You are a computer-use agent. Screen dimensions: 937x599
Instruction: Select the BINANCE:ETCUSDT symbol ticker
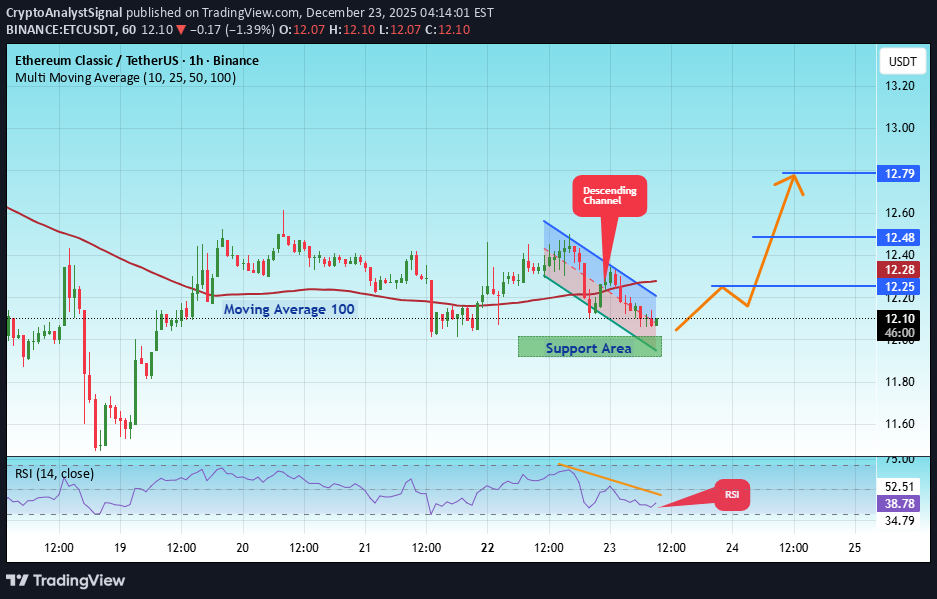point(63,30)
